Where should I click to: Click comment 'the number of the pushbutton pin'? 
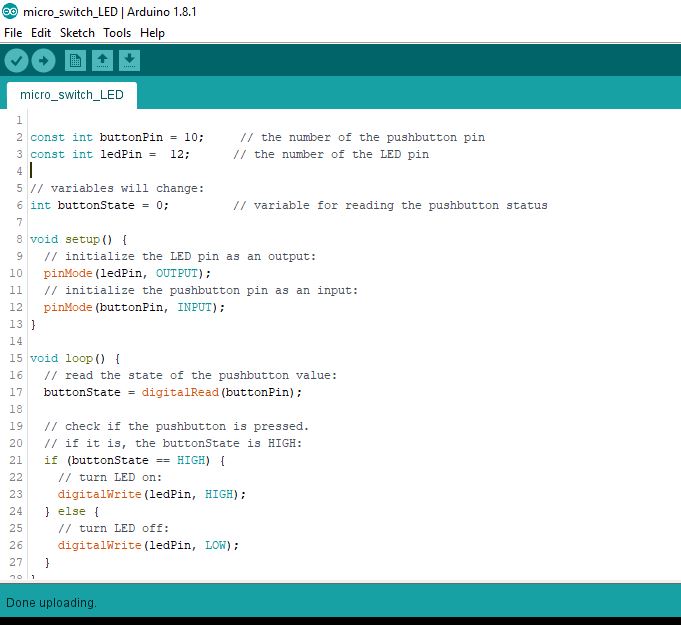(x=373, y=137)
